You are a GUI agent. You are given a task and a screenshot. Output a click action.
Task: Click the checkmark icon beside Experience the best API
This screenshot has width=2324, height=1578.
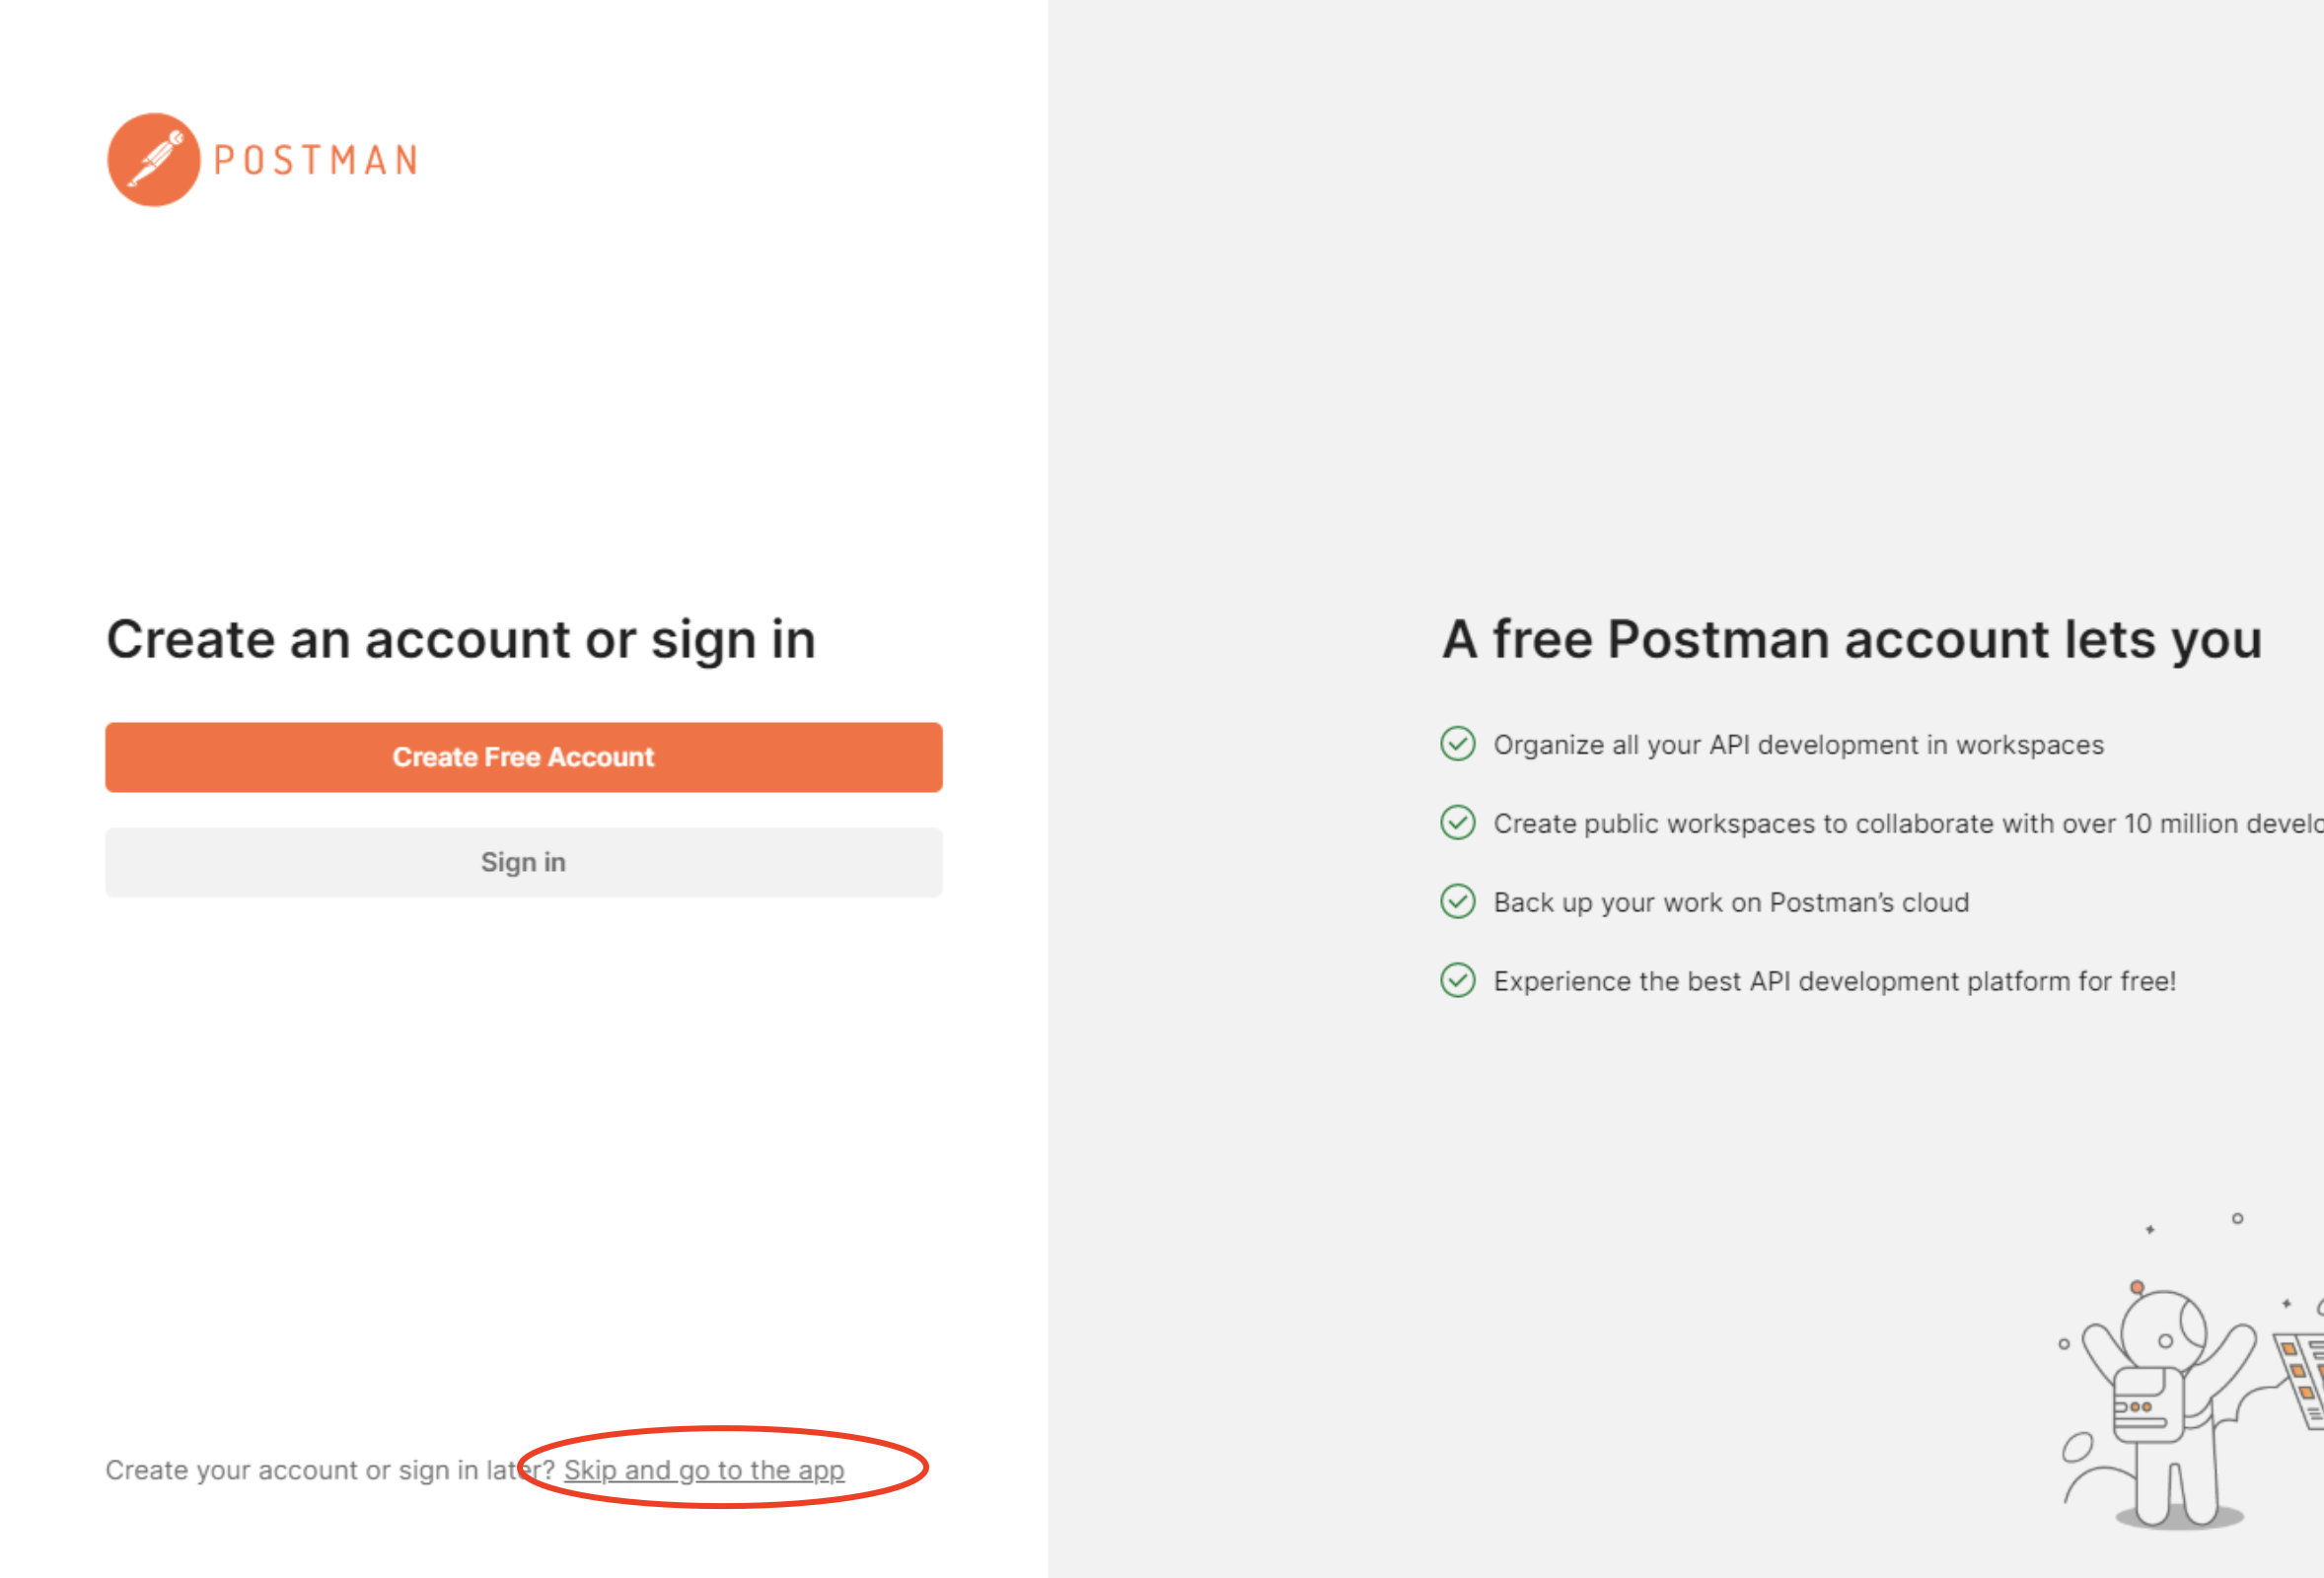[1457, 981]
